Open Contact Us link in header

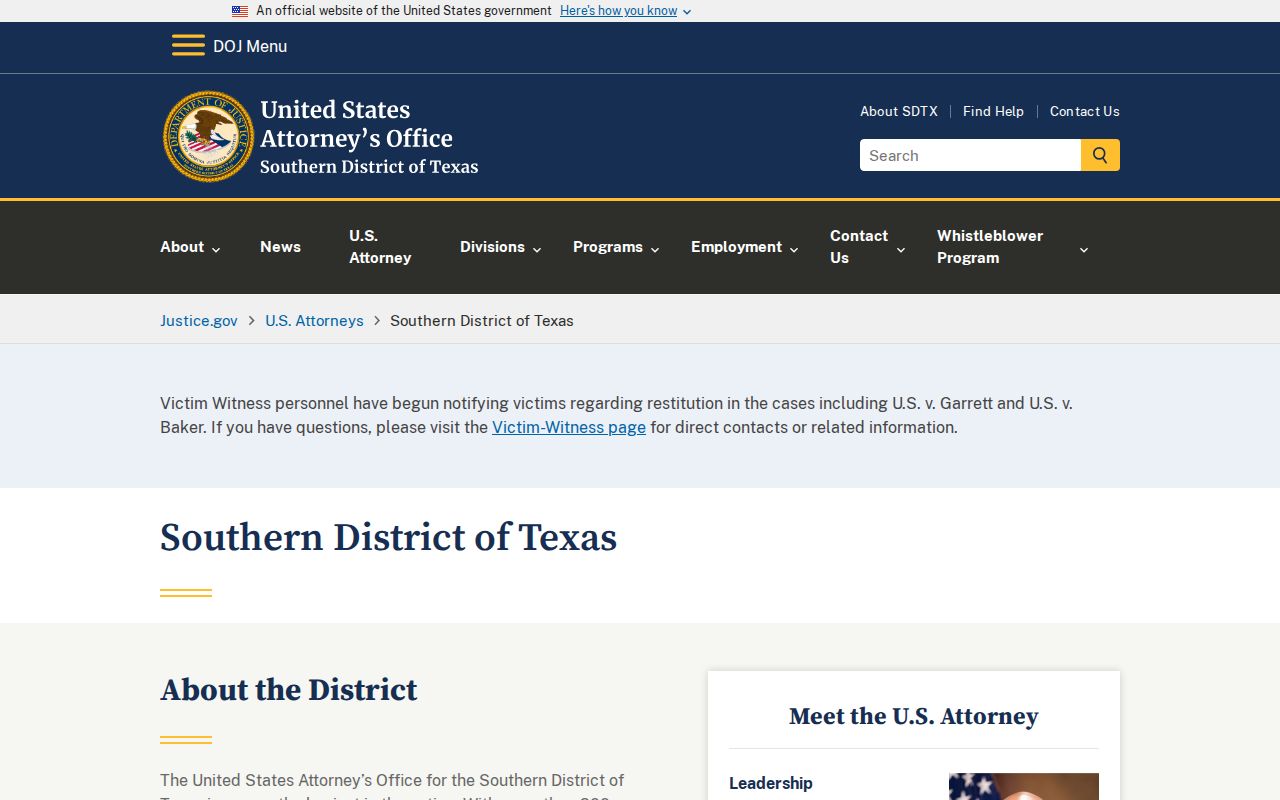1085,111
